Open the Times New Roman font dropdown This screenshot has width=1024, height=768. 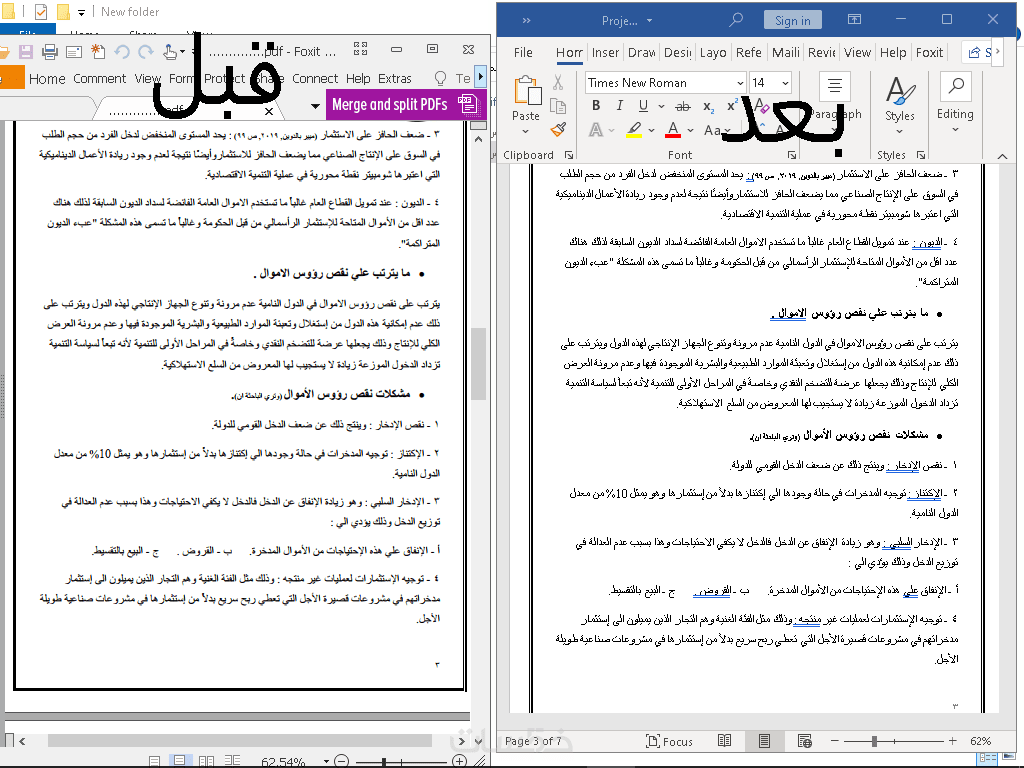pos(740,83)
